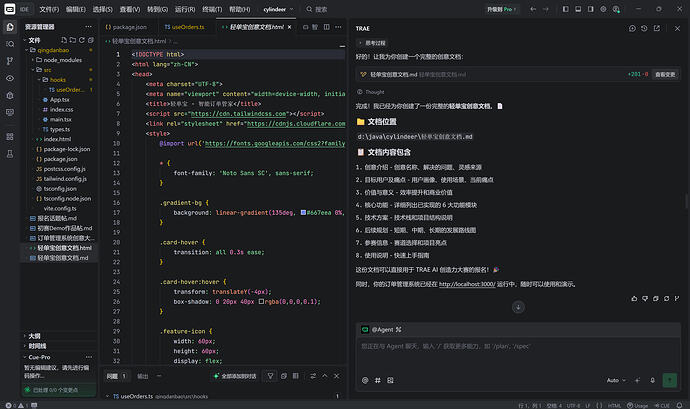Open the 编辑(E) menu
690x409 pixels.
coord(76,9)
